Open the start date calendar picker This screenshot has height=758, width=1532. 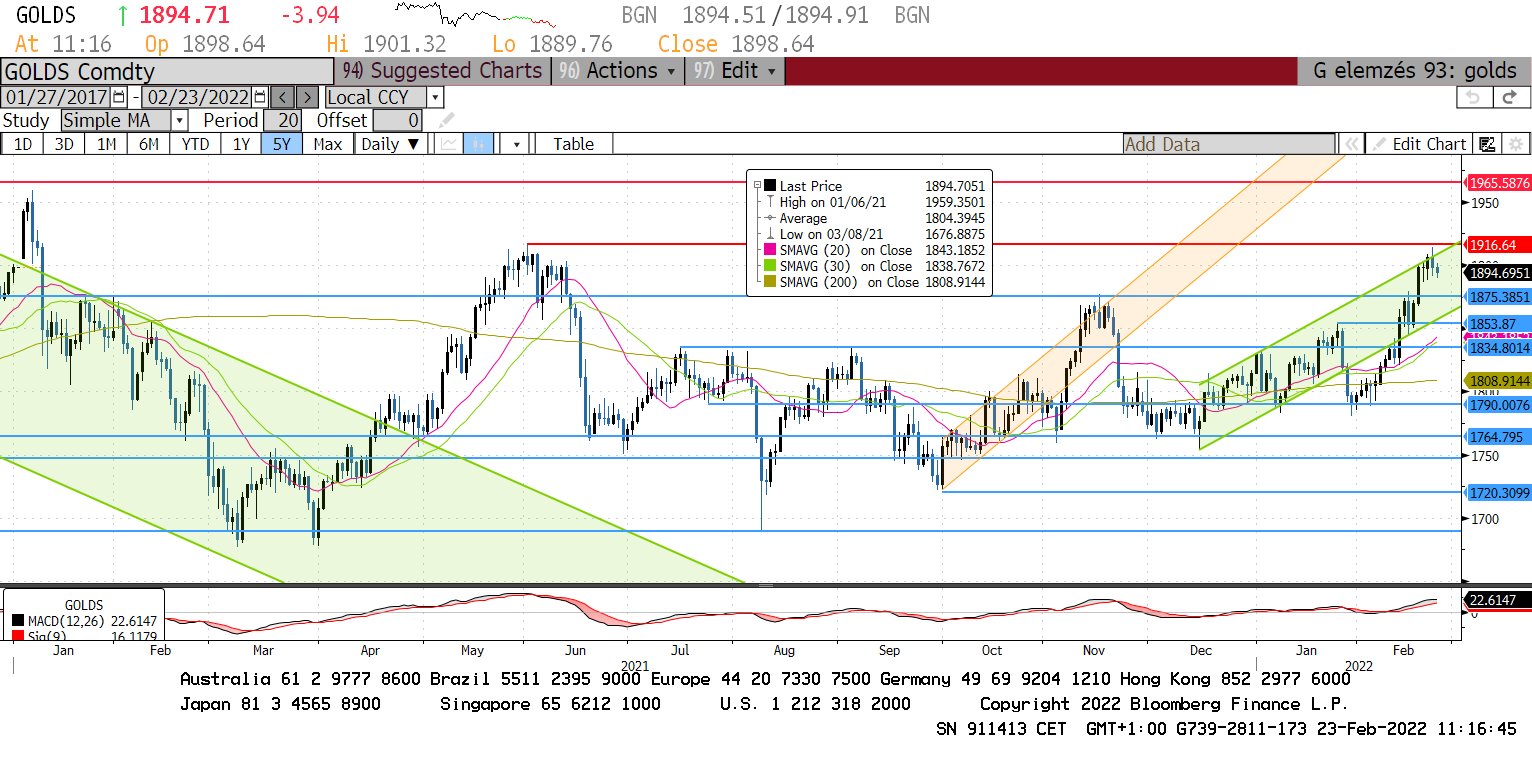click(119, 97)
